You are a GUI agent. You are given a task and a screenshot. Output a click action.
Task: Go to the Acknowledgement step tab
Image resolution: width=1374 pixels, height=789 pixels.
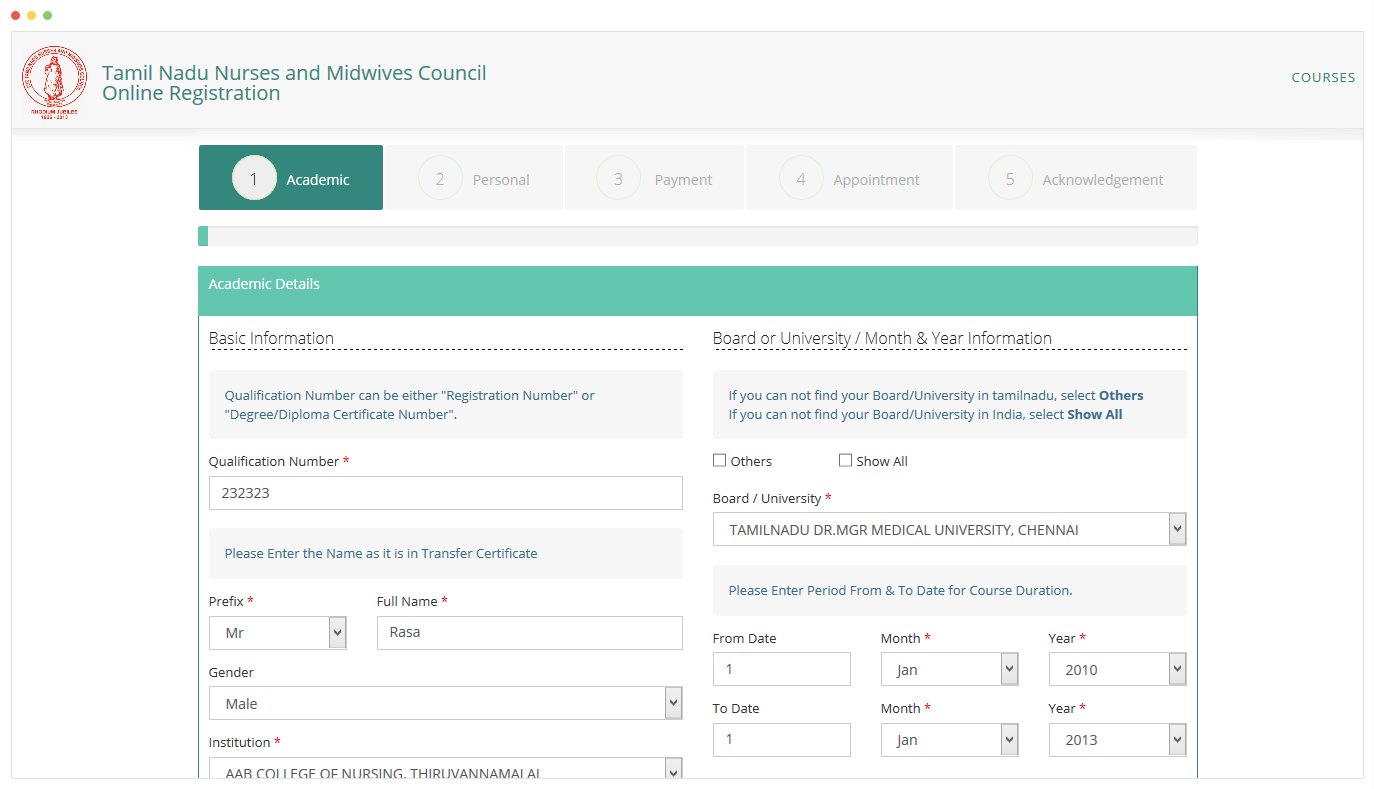click(x=1076, y=178)
